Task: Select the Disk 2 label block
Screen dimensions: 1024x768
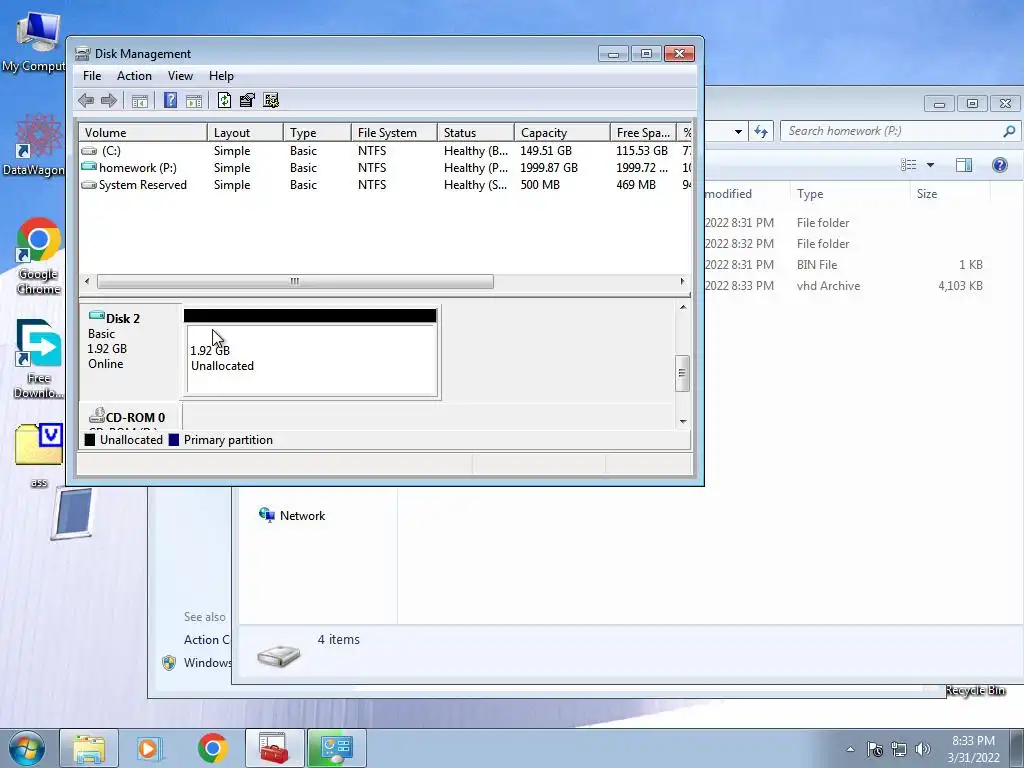Action: tap(130, 353)
